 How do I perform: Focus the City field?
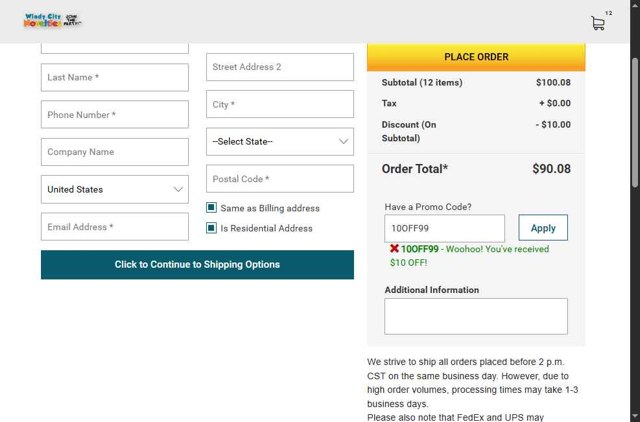pyautogui.click(x=280, y=104)
